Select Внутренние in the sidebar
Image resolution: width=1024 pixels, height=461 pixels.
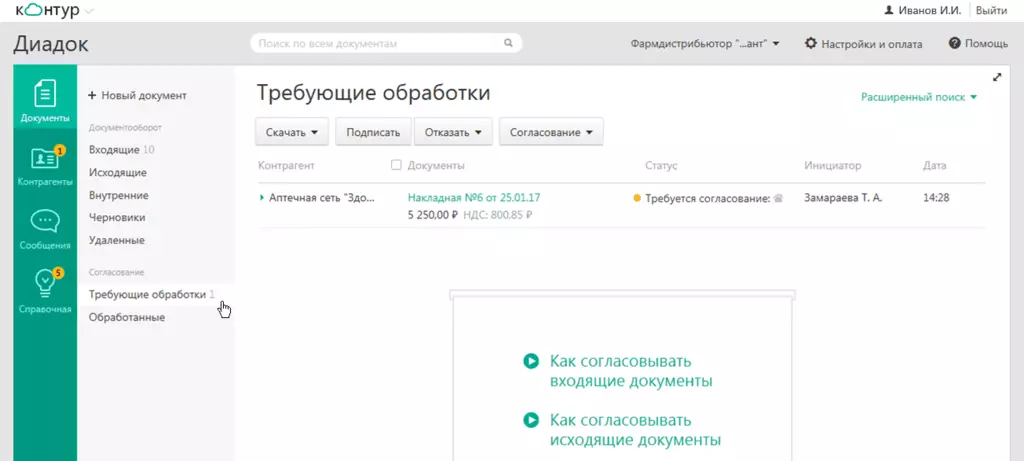click(119, 195)
